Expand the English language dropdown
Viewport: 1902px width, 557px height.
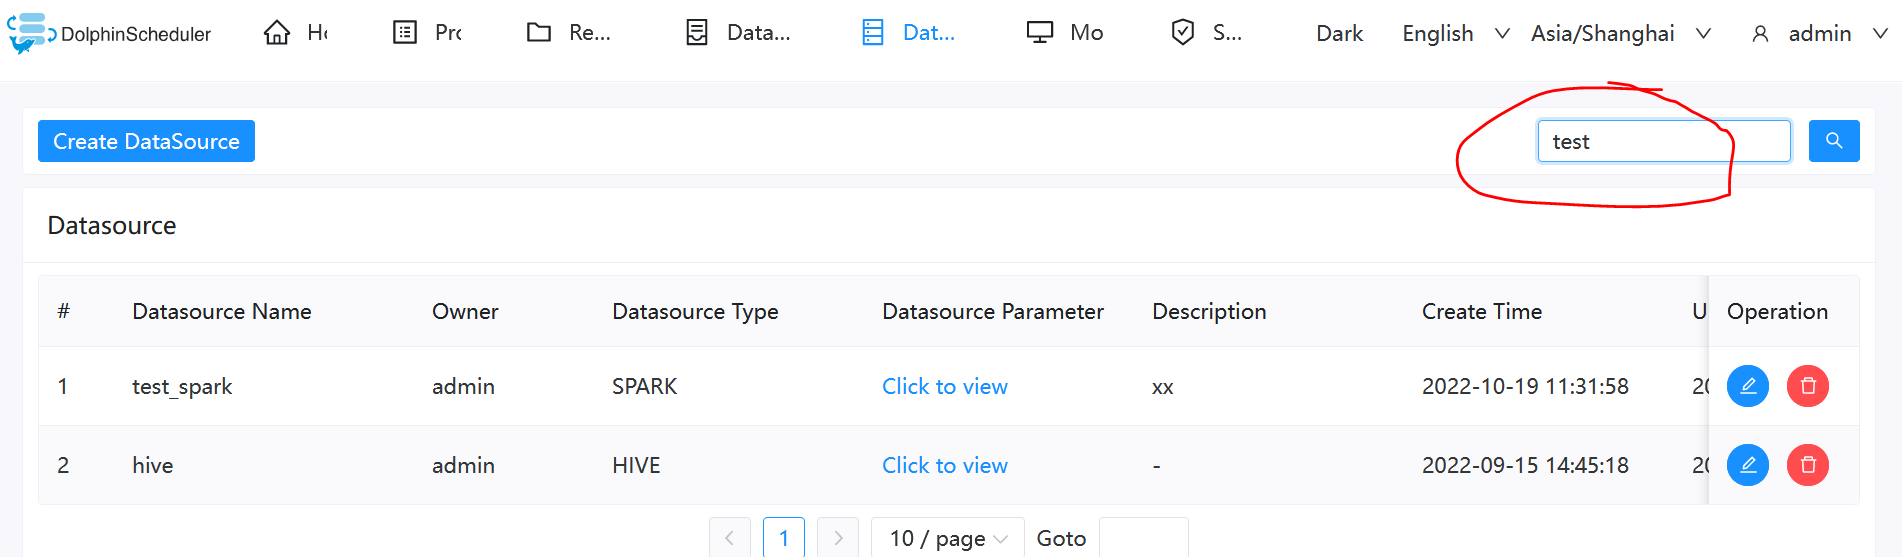coord(1455,33)
